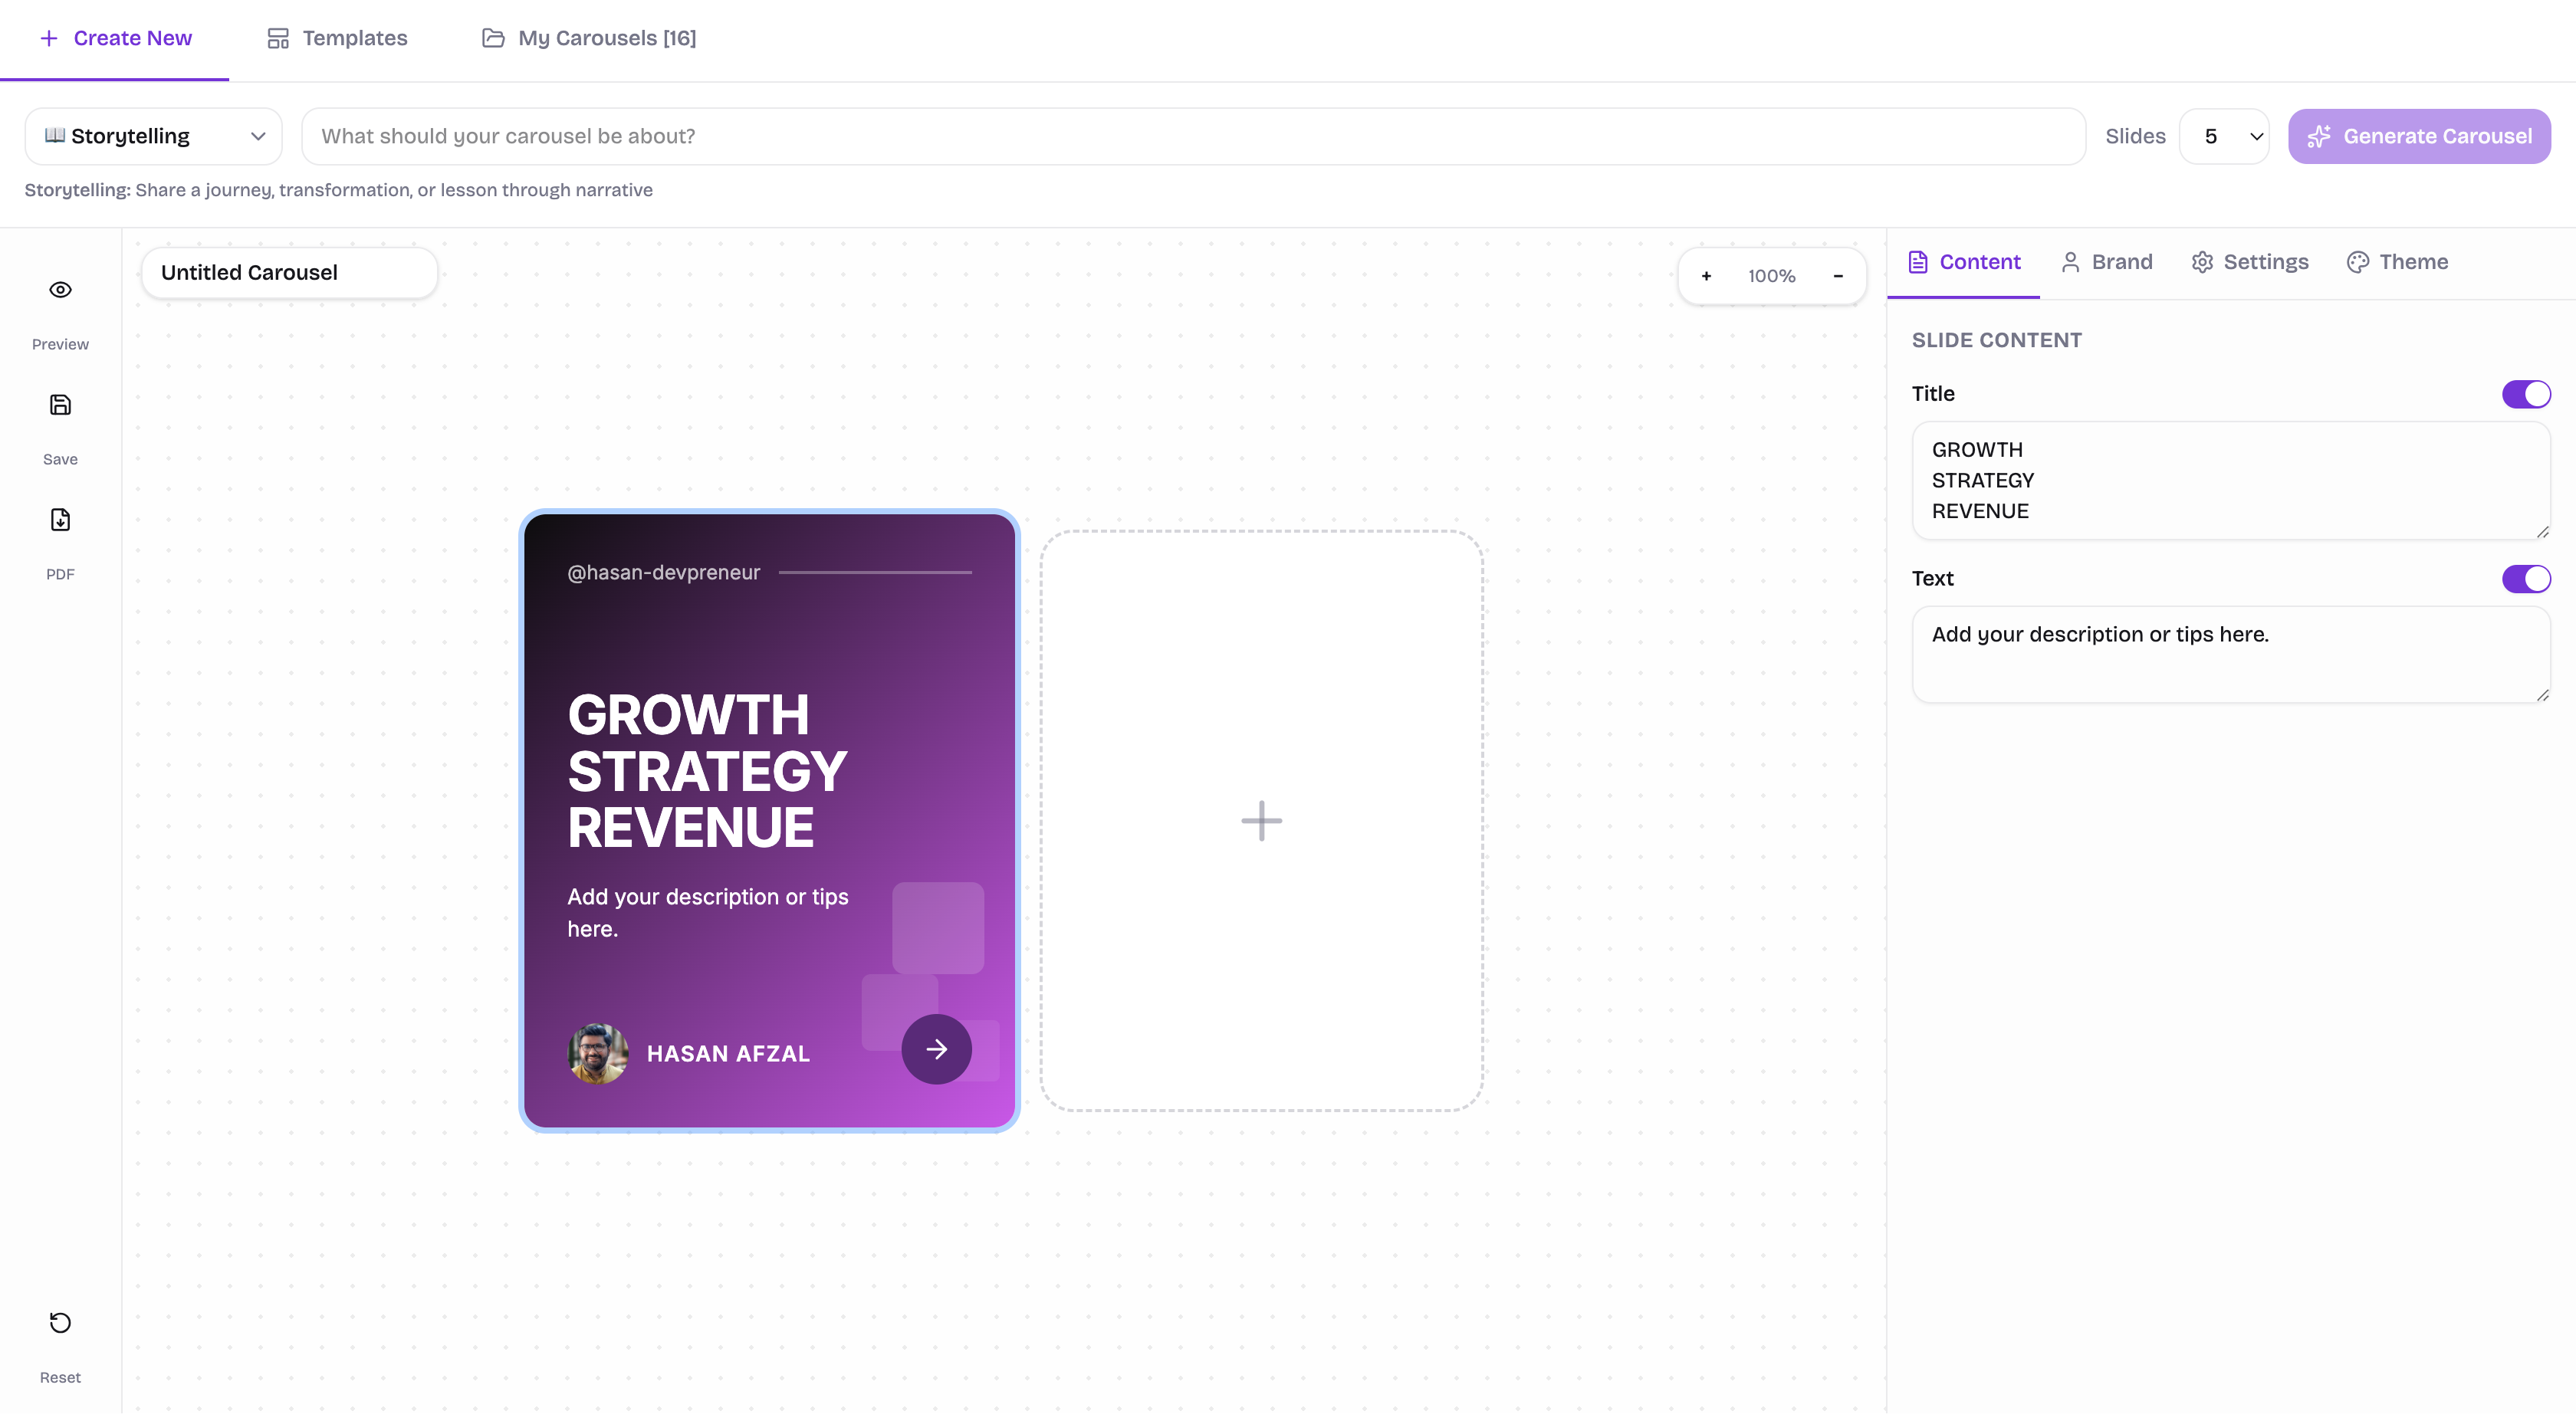Expand the slides number selector showing 5
Image resolution: width=2576 pixels, height=1421 pixels.
(2224, 136)
